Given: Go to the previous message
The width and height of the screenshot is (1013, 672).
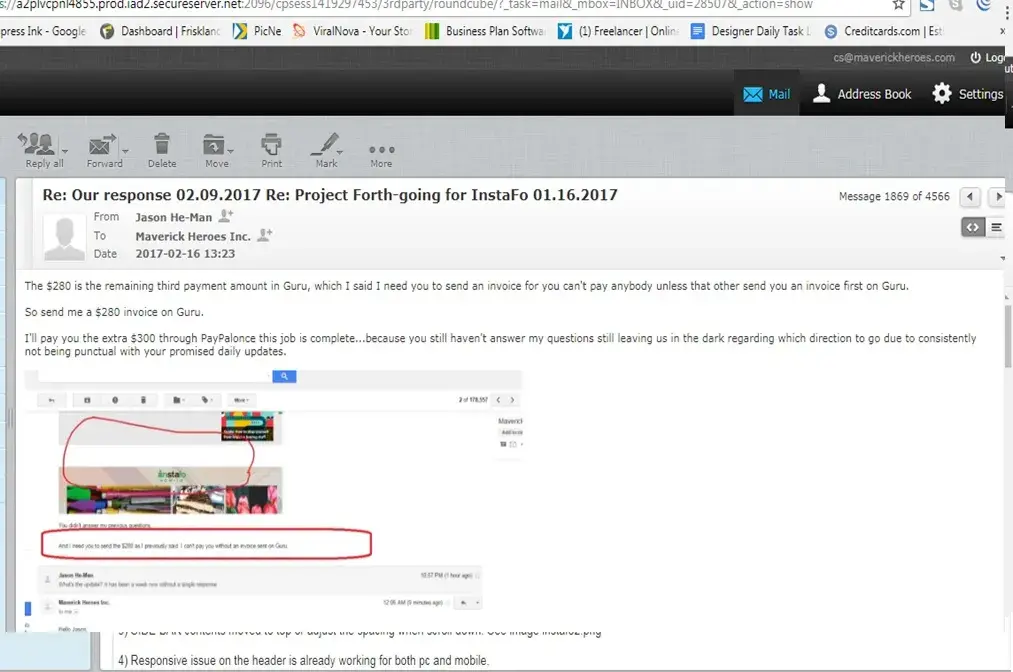Looking at the screenshot, I should point(969,197).
